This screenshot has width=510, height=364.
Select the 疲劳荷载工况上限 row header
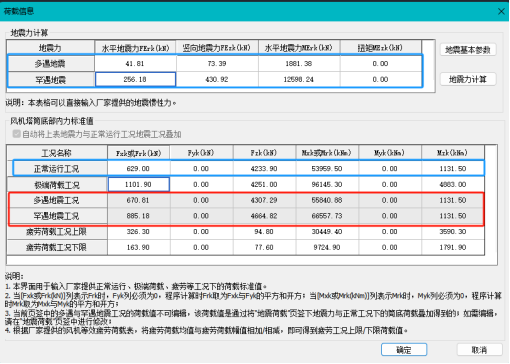57,232
